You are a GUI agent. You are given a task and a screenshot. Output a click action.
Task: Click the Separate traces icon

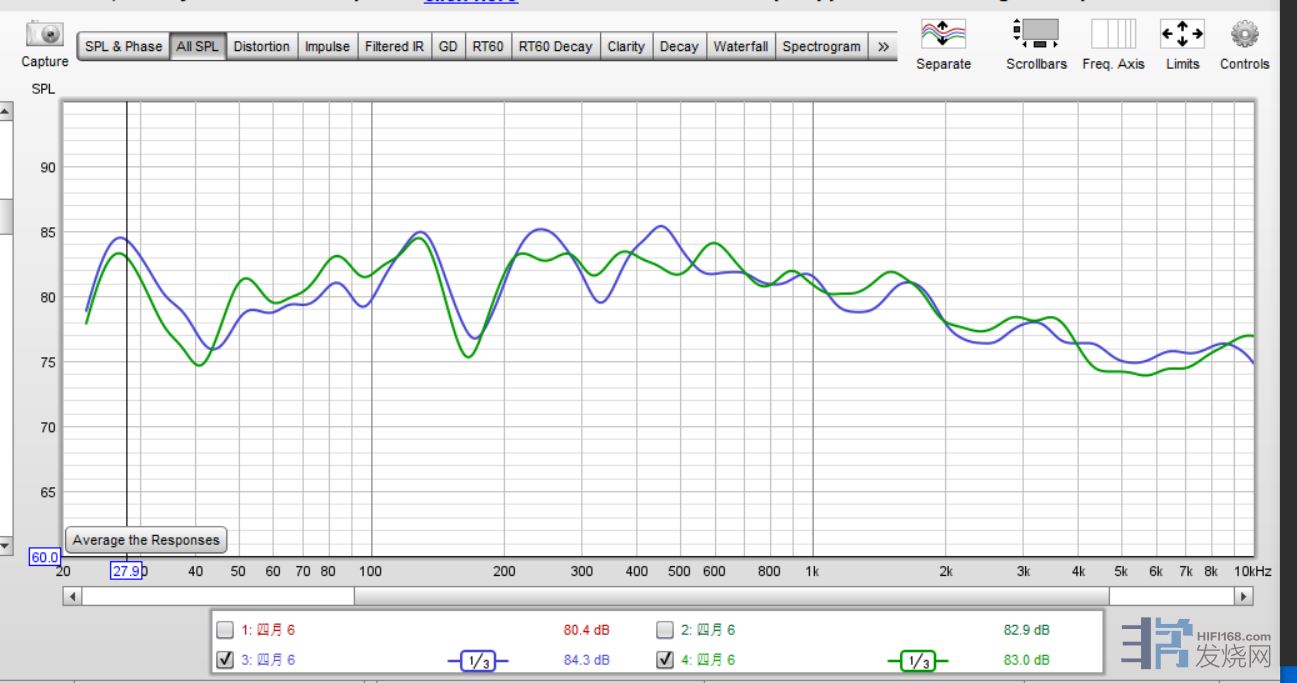click(943, 35)
